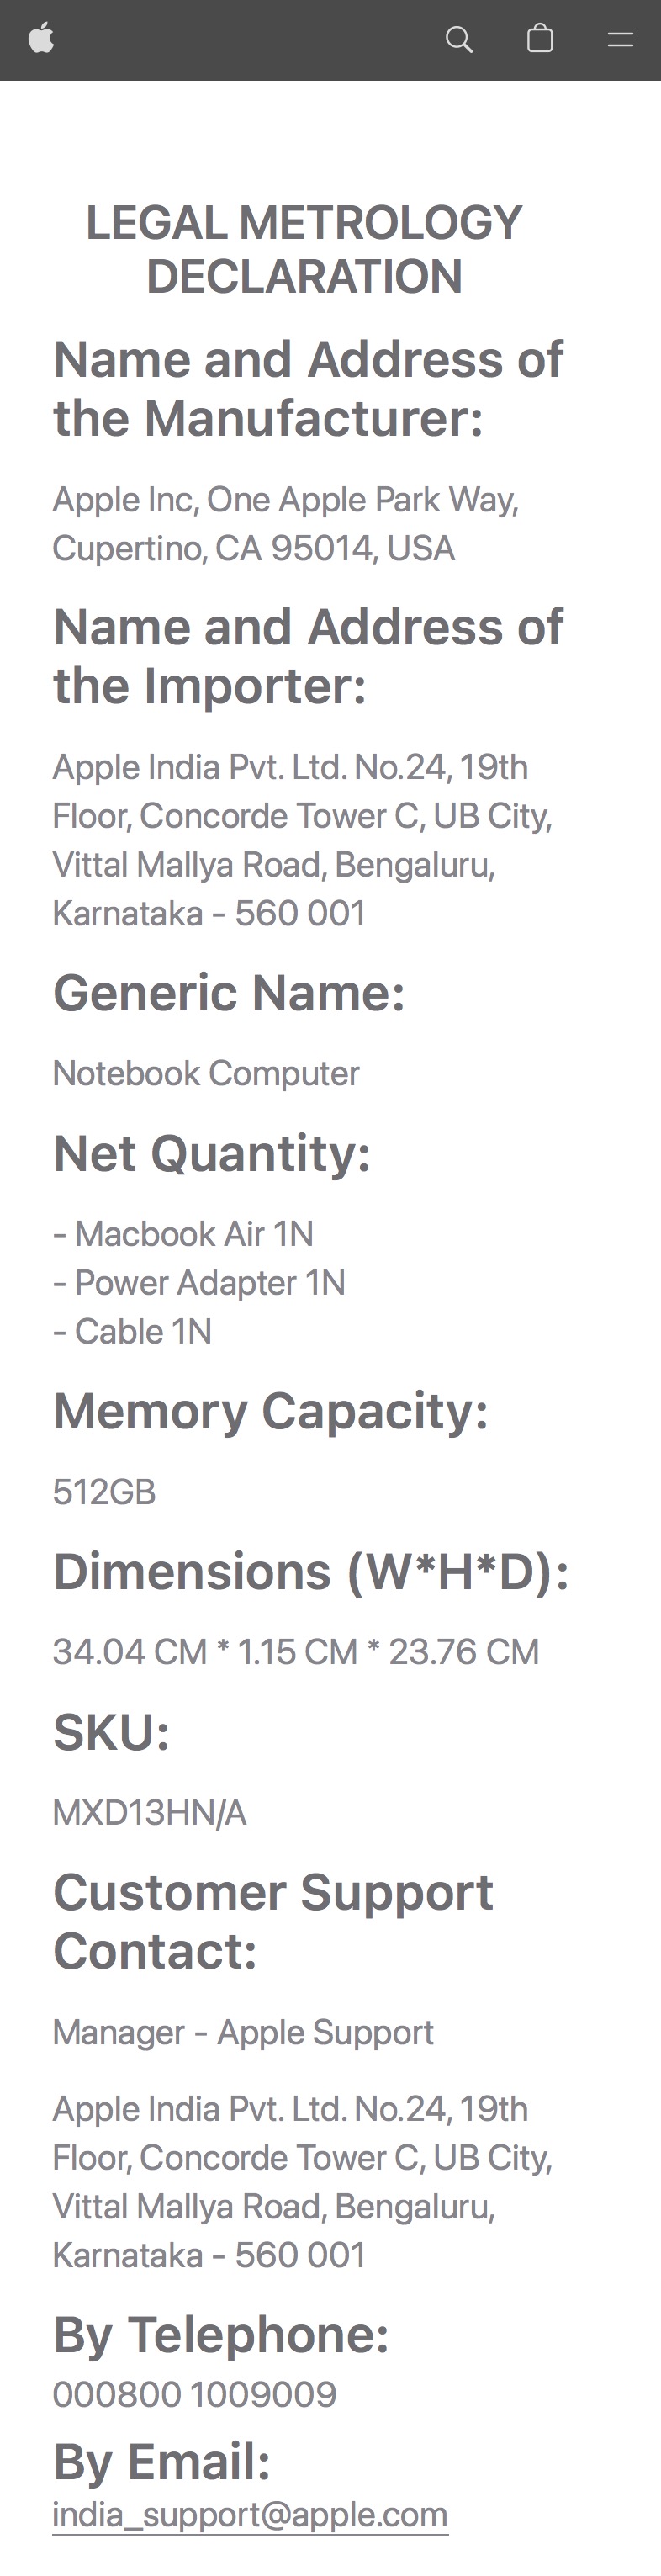Screen dimensions: 661x2576
Task: Select the Customer Support Contact heading
Action: [273, 1922]
